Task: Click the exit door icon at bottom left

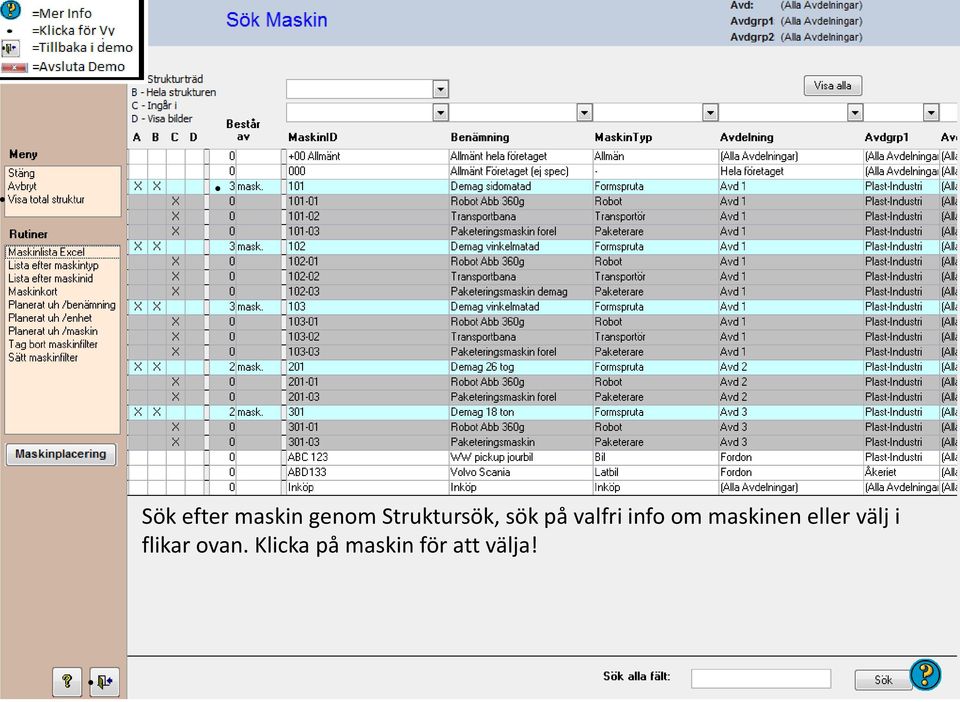Action: coord(105,681)
